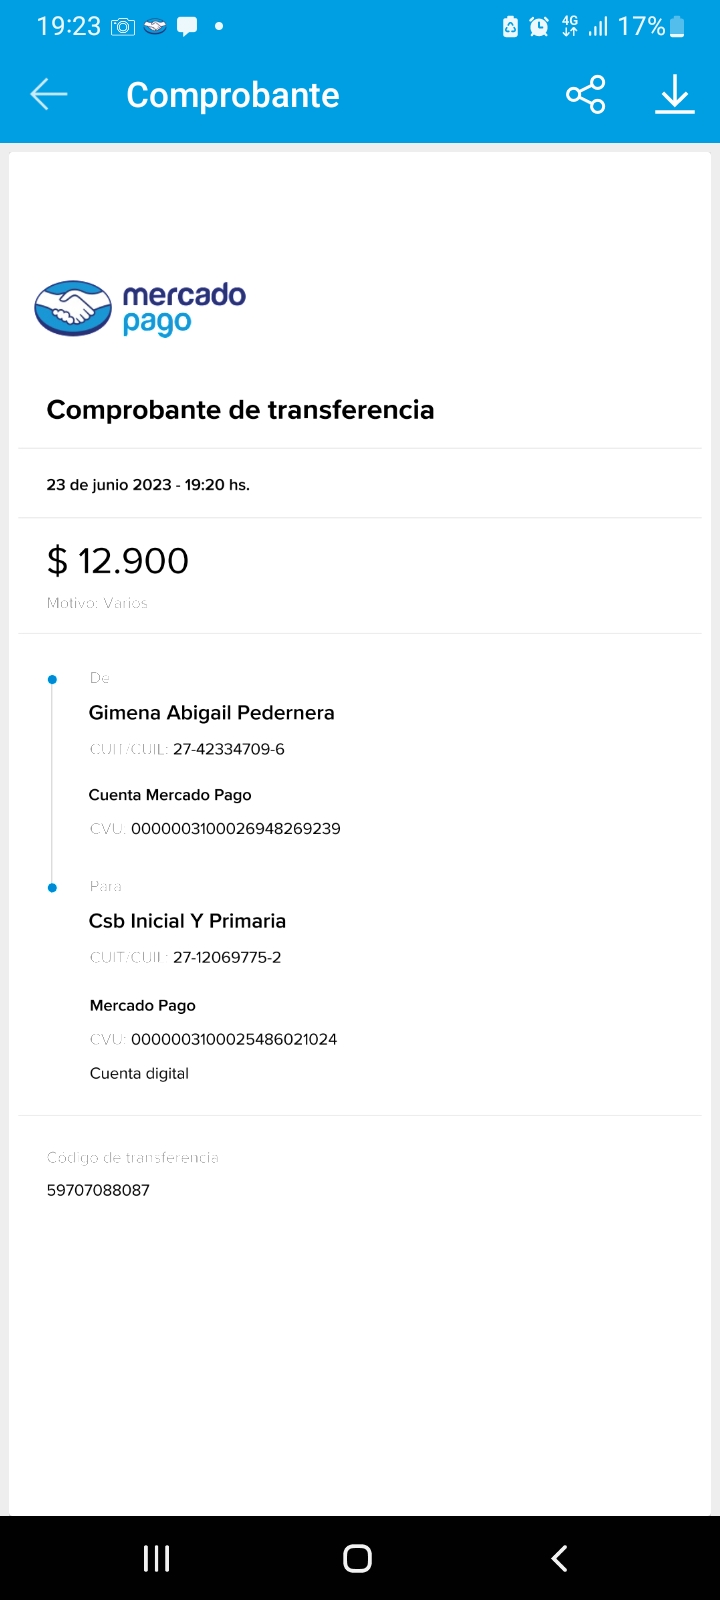The height and width of the screenshot is (1600, 720).
Task: Tap transfer code 59707088087
Action: [98, 1190]
